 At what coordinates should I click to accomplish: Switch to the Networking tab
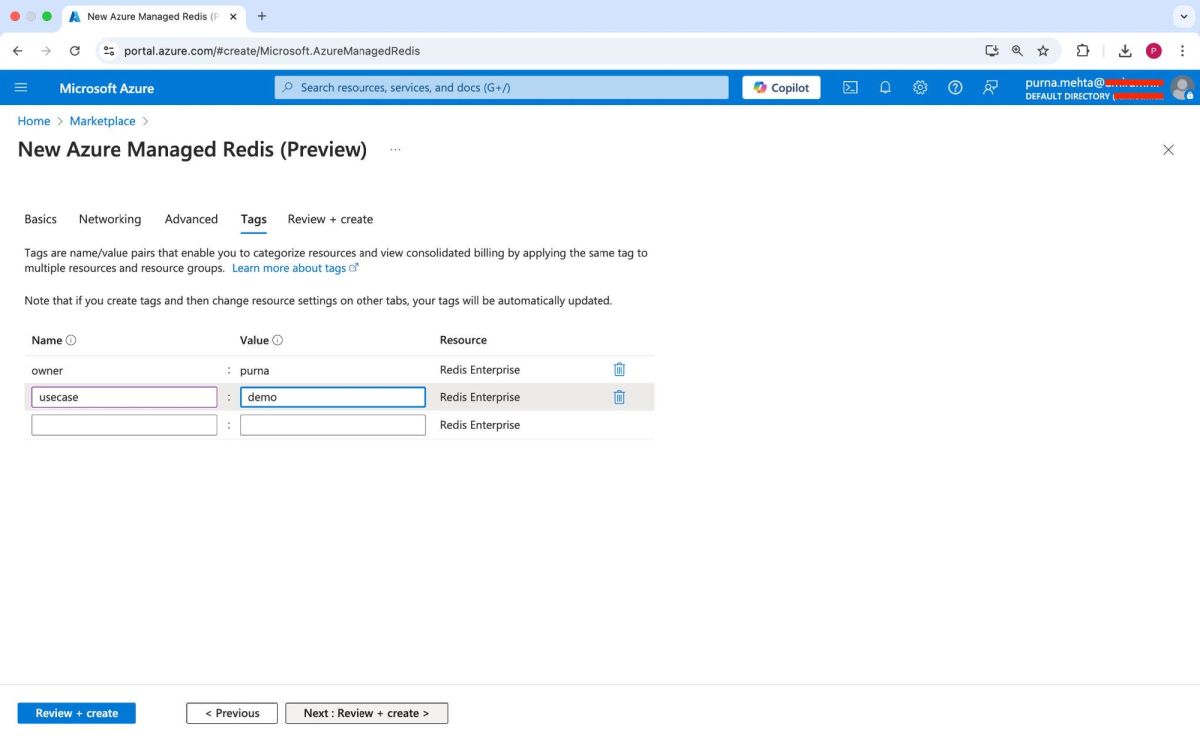[109, 219]
